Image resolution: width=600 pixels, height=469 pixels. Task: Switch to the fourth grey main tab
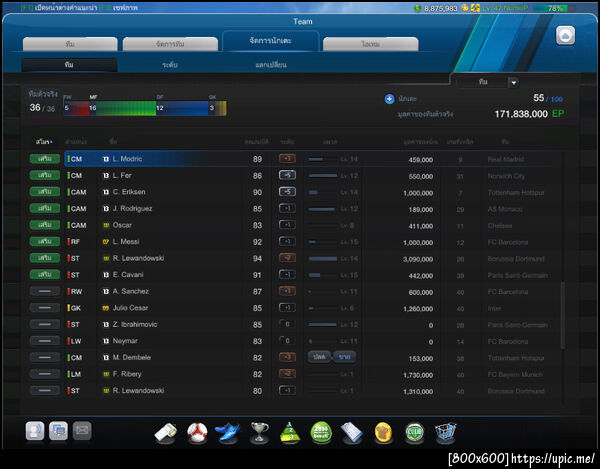(x=370, y=44)
